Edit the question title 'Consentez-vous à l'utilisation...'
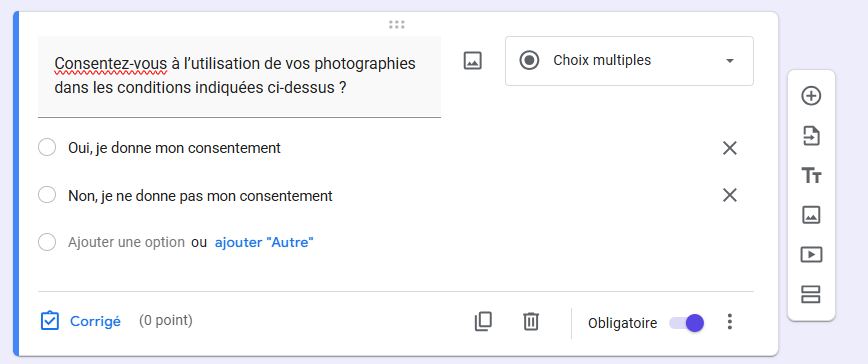This screenshot has width=868, height=364. pos(239,76)
